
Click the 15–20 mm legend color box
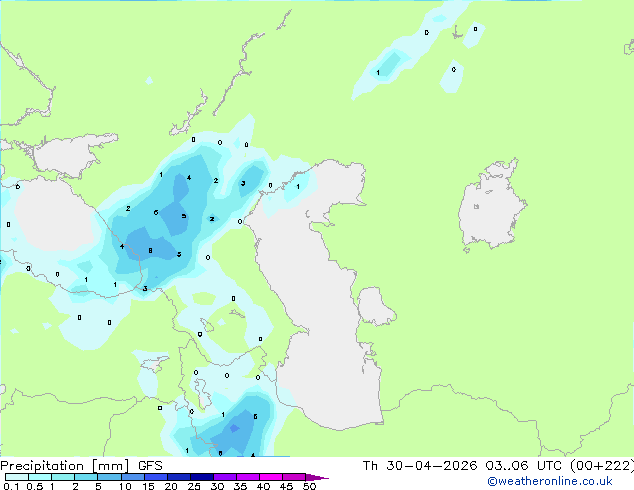[156, 477]
